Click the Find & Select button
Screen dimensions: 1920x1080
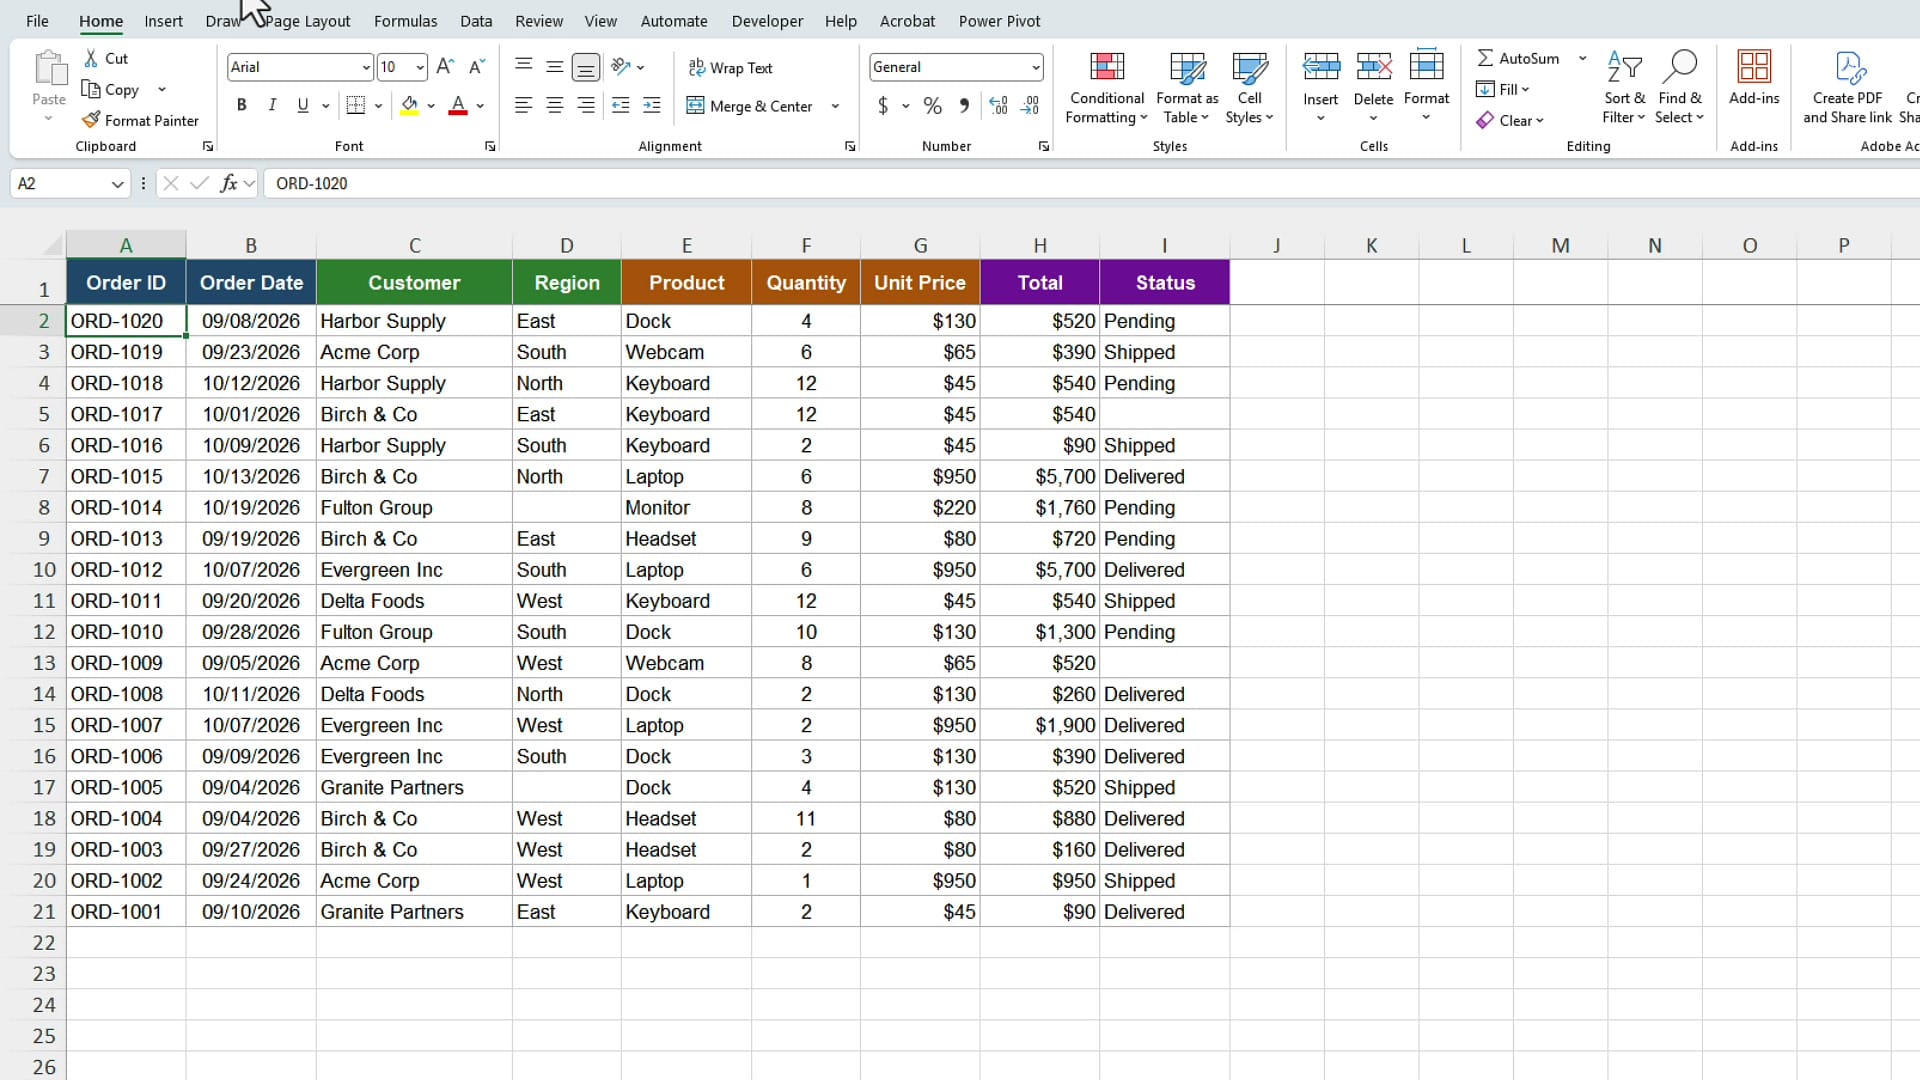click(1679, 88)
